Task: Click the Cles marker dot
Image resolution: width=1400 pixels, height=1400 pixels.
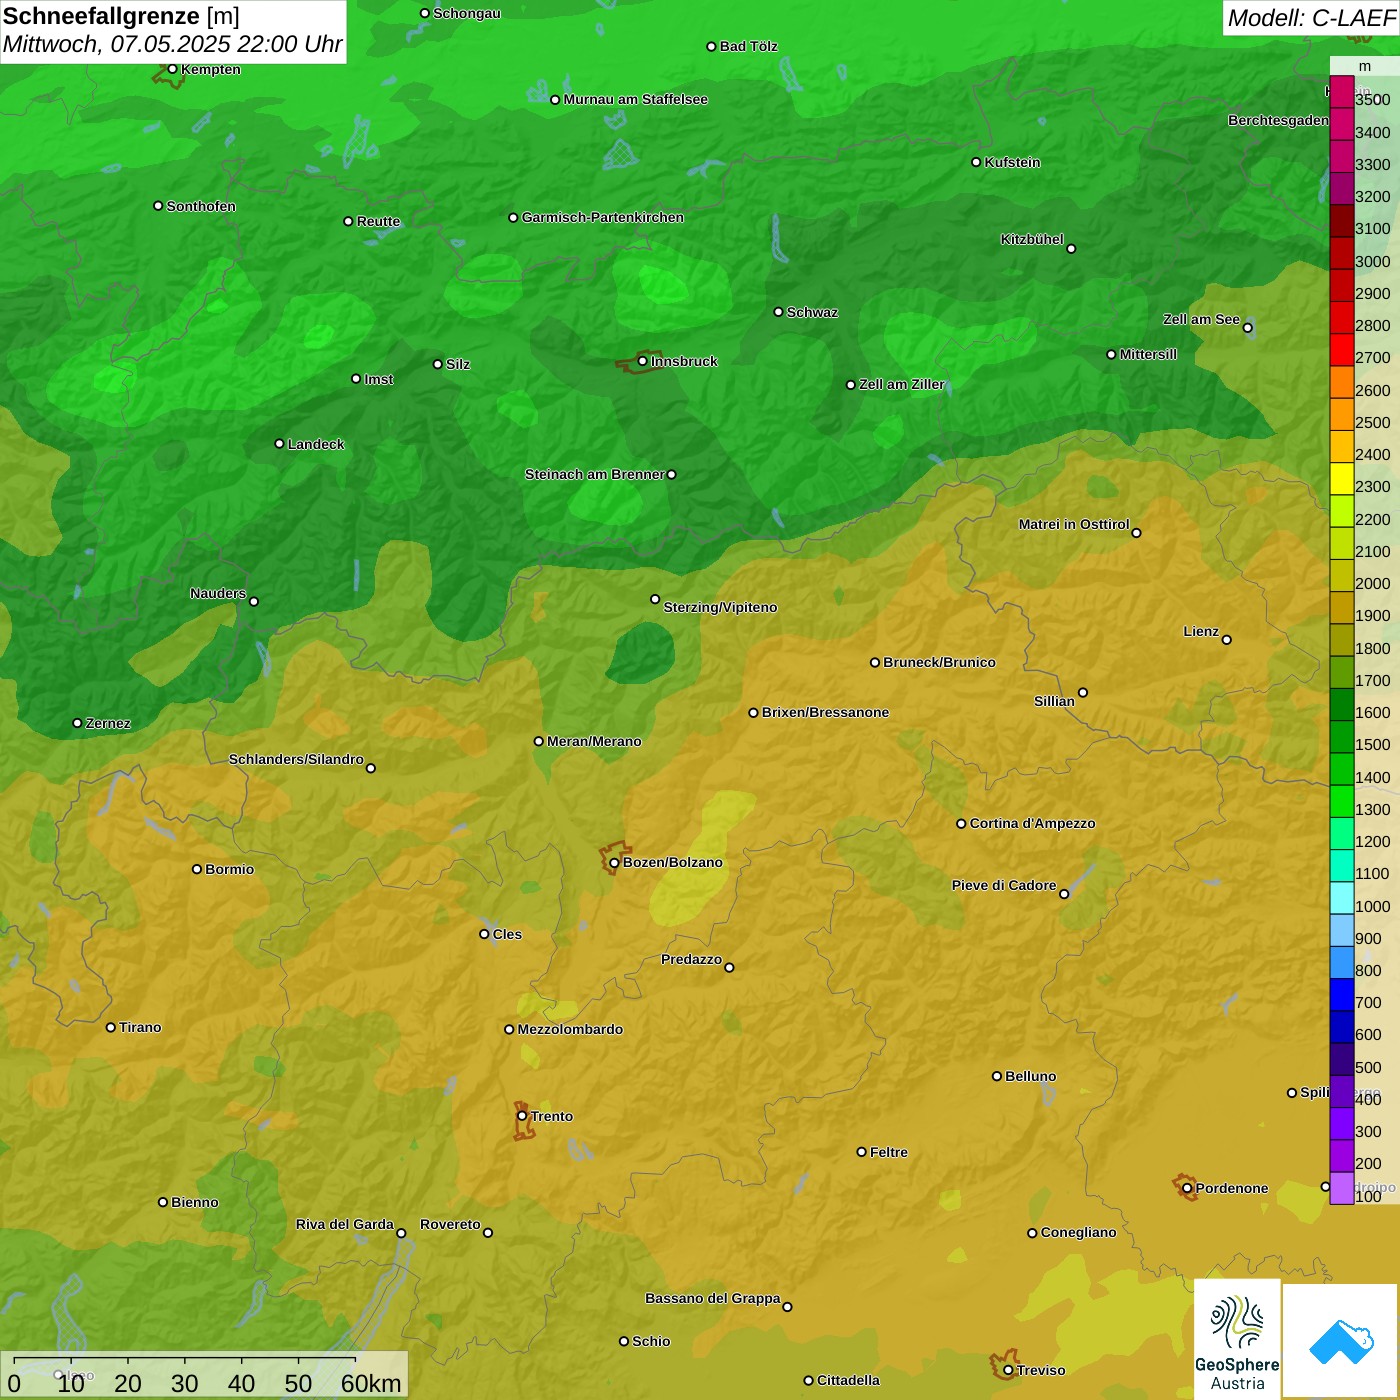Action: tap(484, 934)
